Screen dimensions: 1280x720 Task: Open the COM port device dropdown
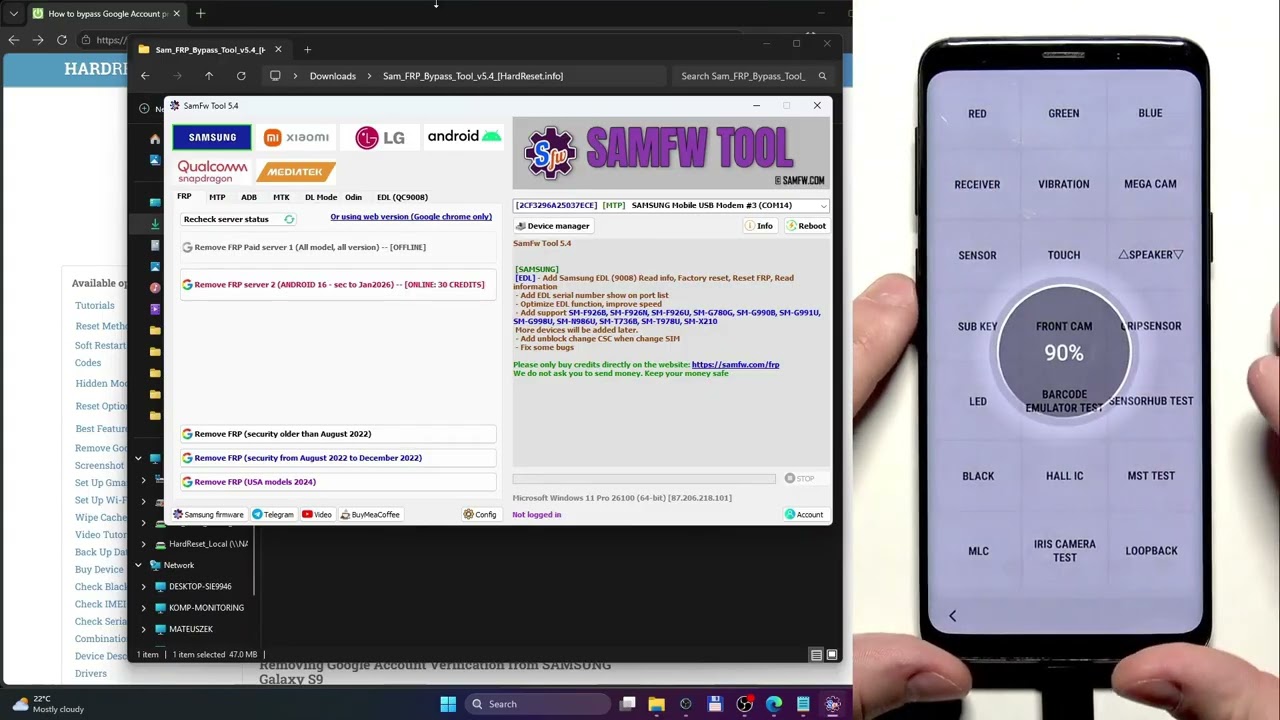point(671,205)
